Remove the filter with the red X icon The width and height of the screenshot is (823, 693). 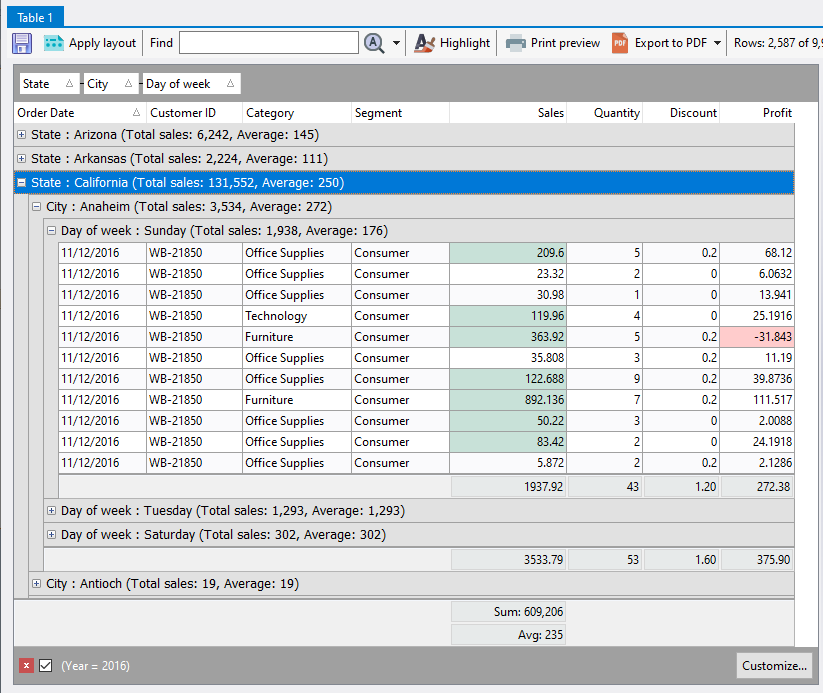[x=26, y=666]
